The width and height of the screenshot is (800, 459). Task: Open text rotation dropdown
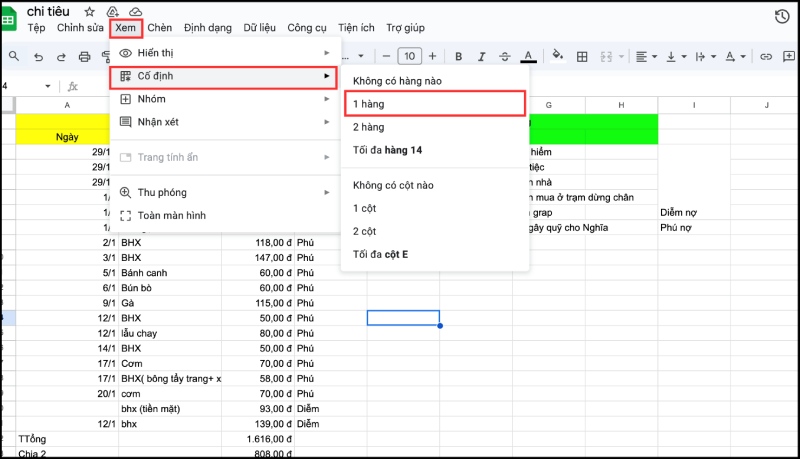click(x=735, y=57)
